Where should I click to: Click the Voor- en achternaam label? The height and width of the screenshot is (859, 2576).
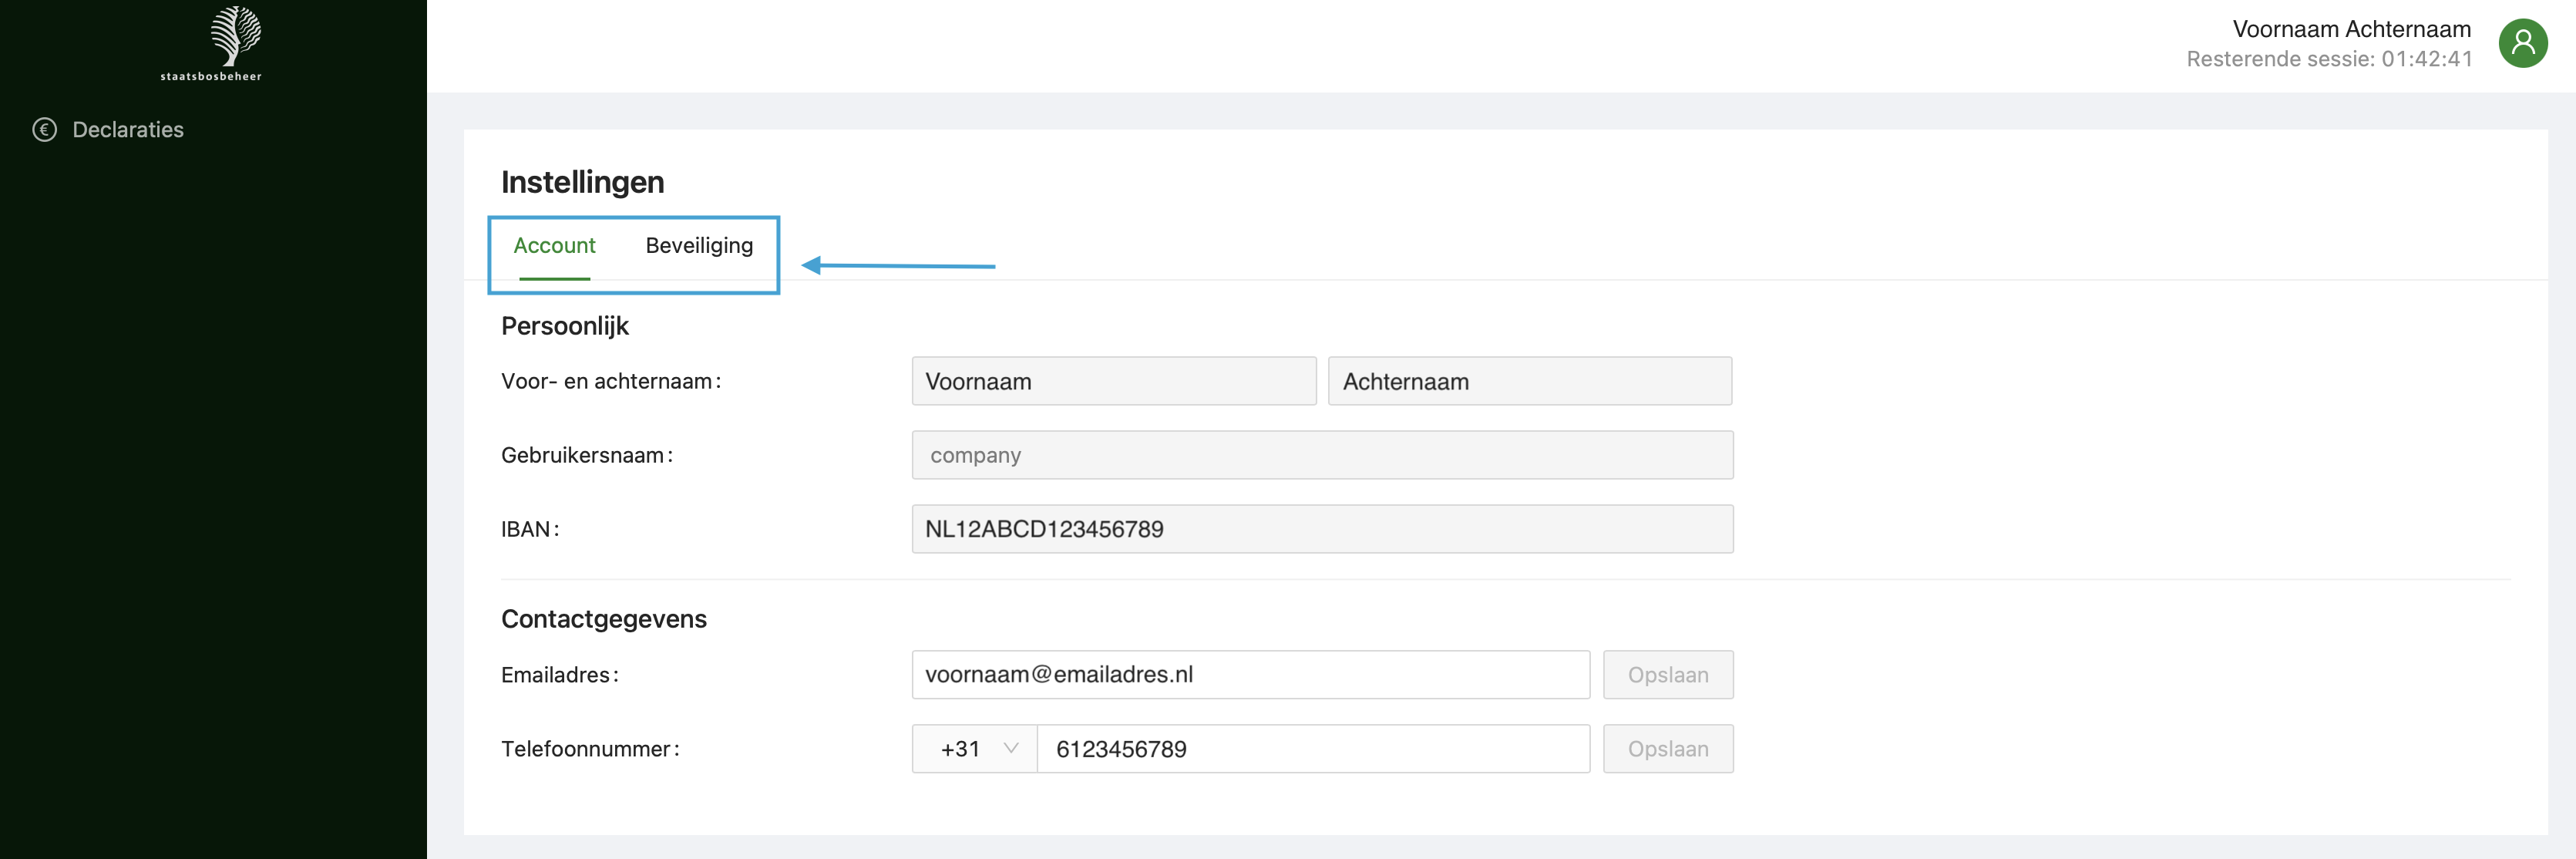point(611,381)
